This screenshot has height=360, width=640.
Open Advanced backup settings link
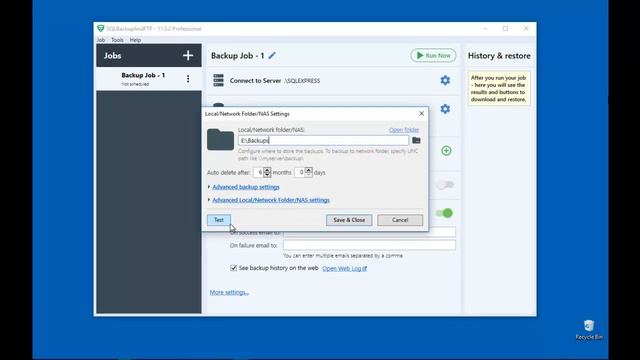click(246, 187)
